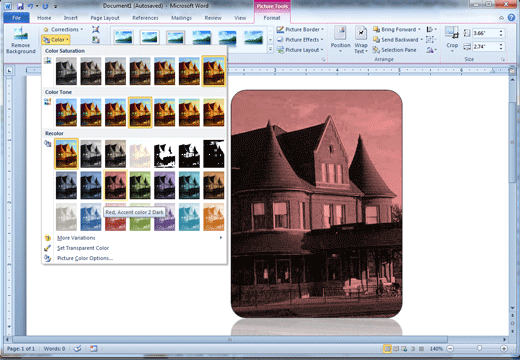Choose the No Recolor swatch

66,154
